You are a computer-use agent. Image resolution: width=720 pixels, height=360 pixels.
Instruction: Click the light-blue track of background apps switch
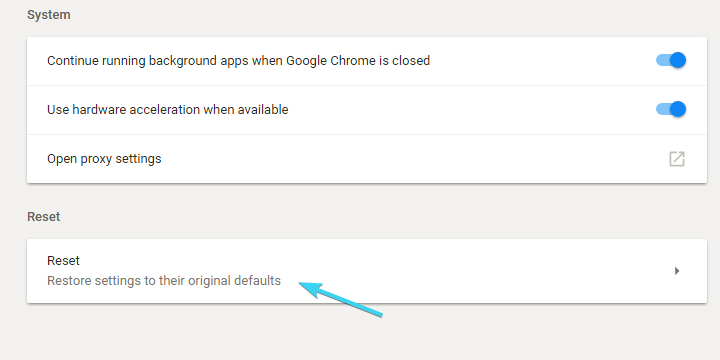(x=662, y=60)
